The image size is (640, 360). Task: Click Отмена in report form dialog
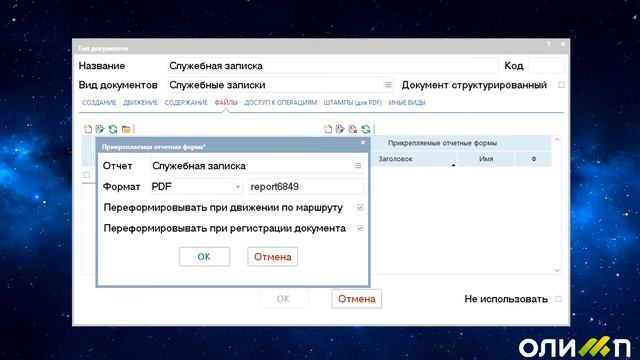273,257
